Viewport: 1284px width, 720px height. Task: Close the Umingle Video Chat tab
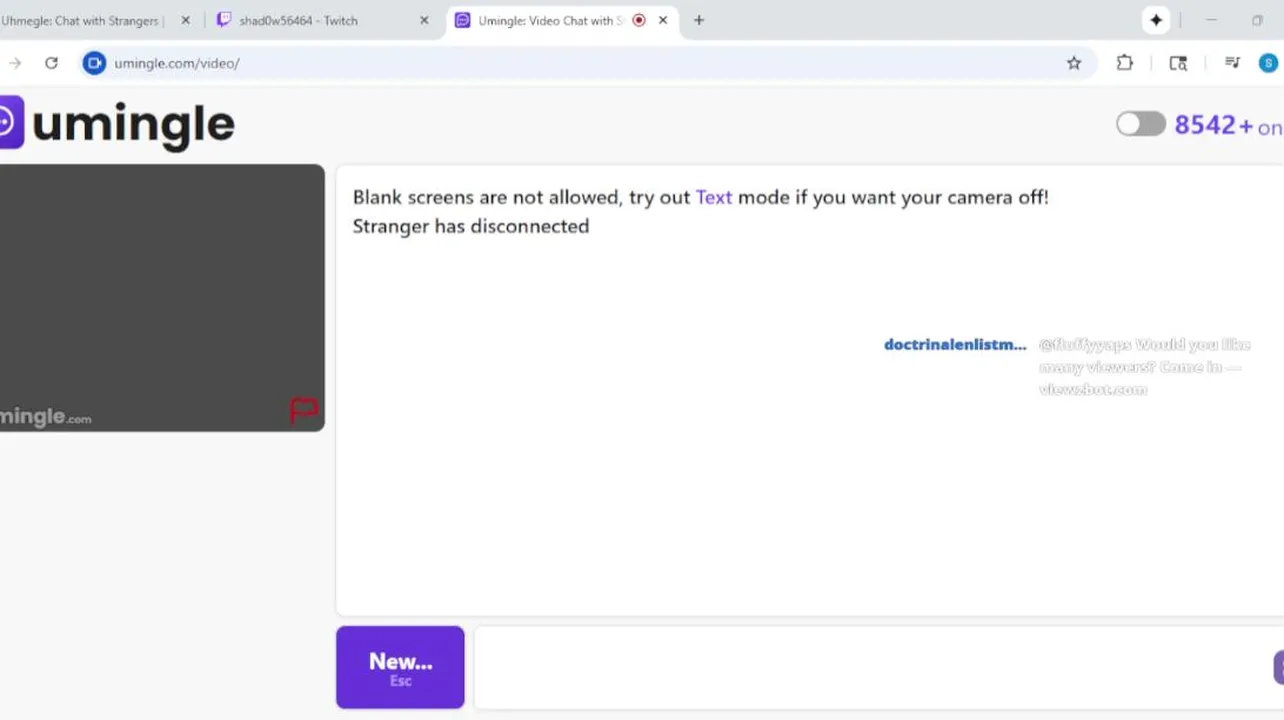pos(663,20)
